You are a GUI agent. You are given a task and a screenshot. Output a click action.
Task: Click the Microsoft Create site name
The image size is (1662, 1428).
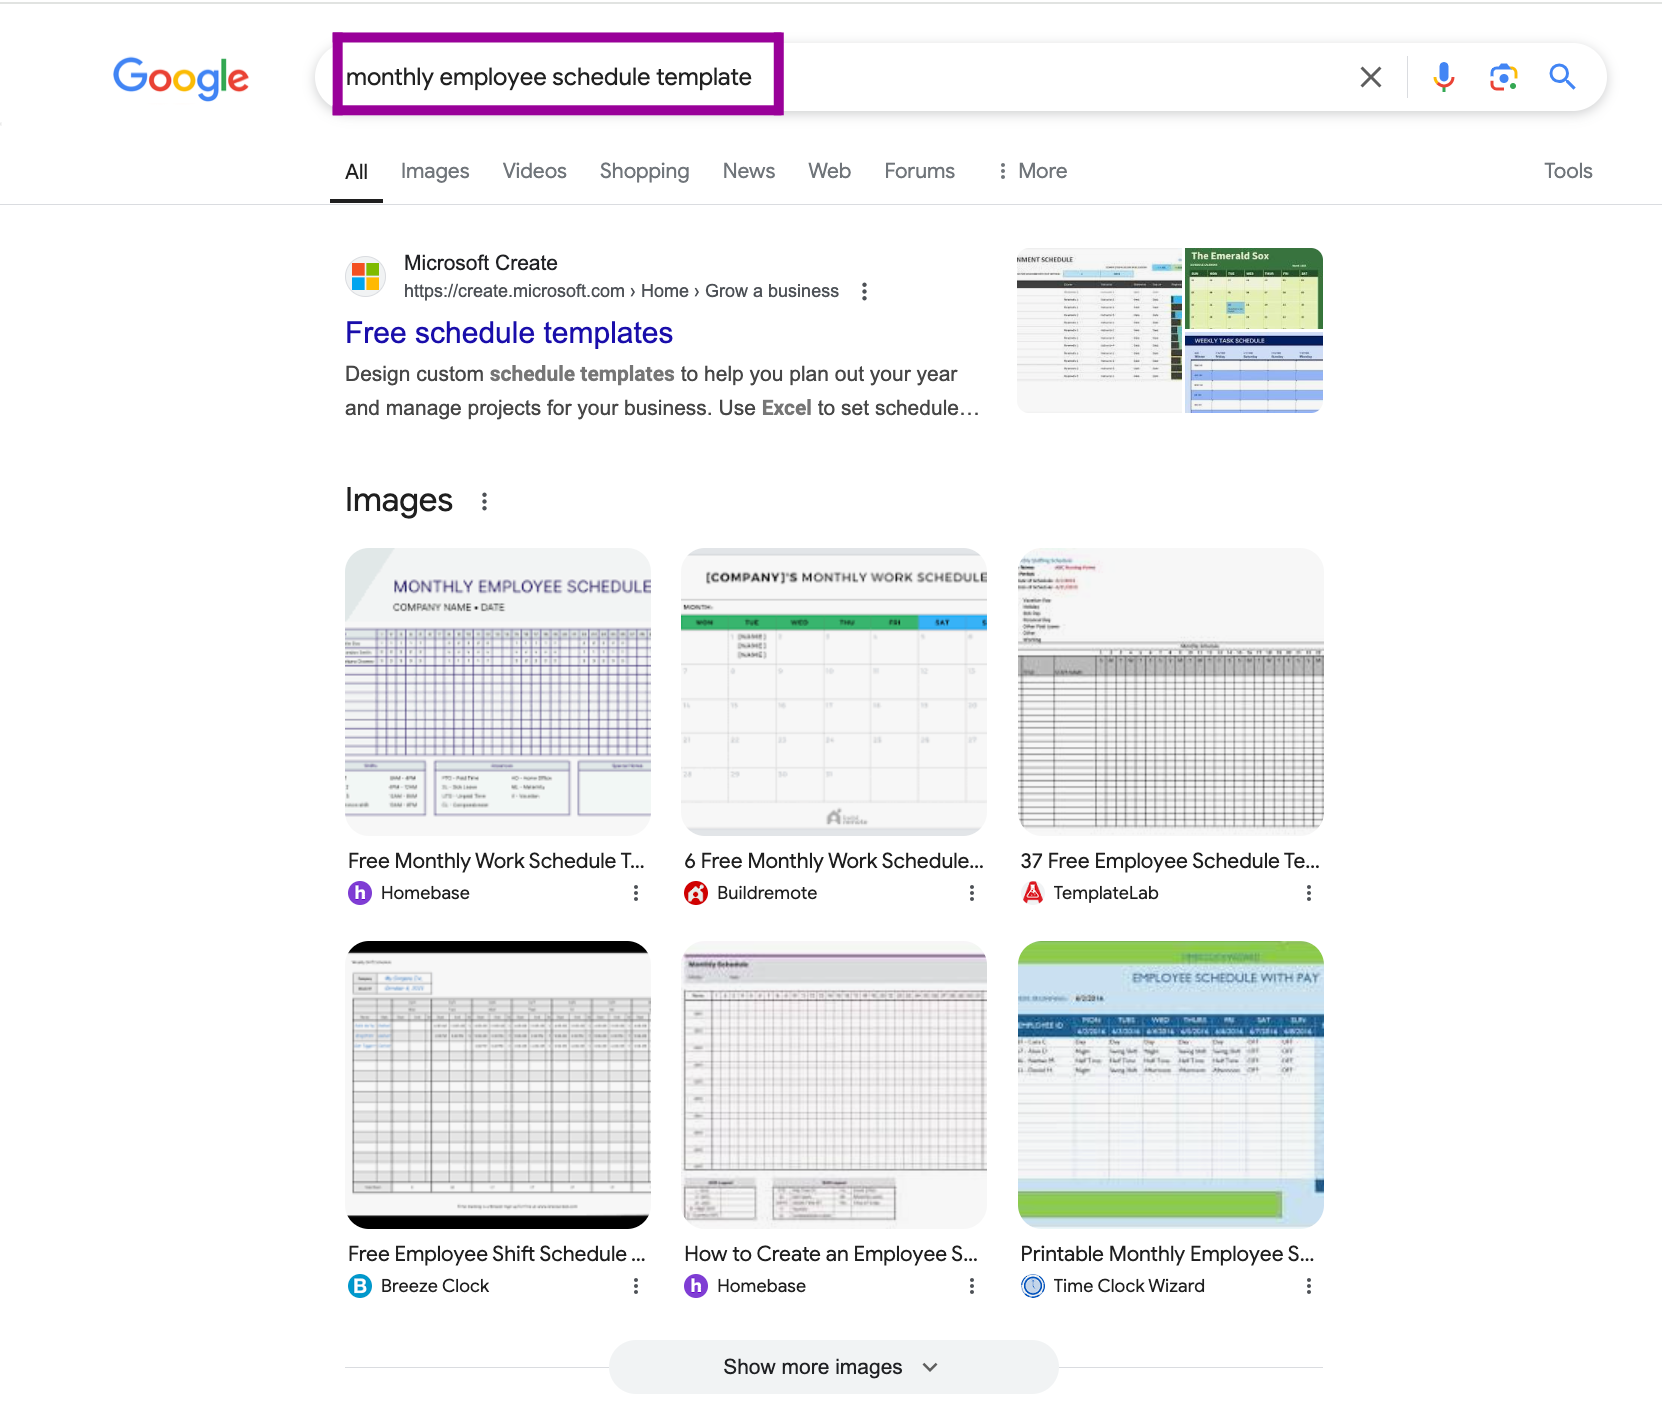[x=481, y=263]
